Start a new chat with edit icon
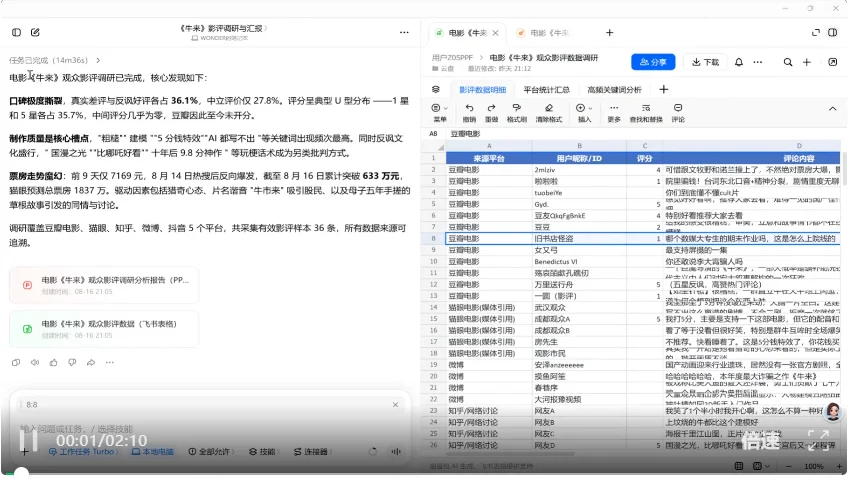 coord(35,32)
